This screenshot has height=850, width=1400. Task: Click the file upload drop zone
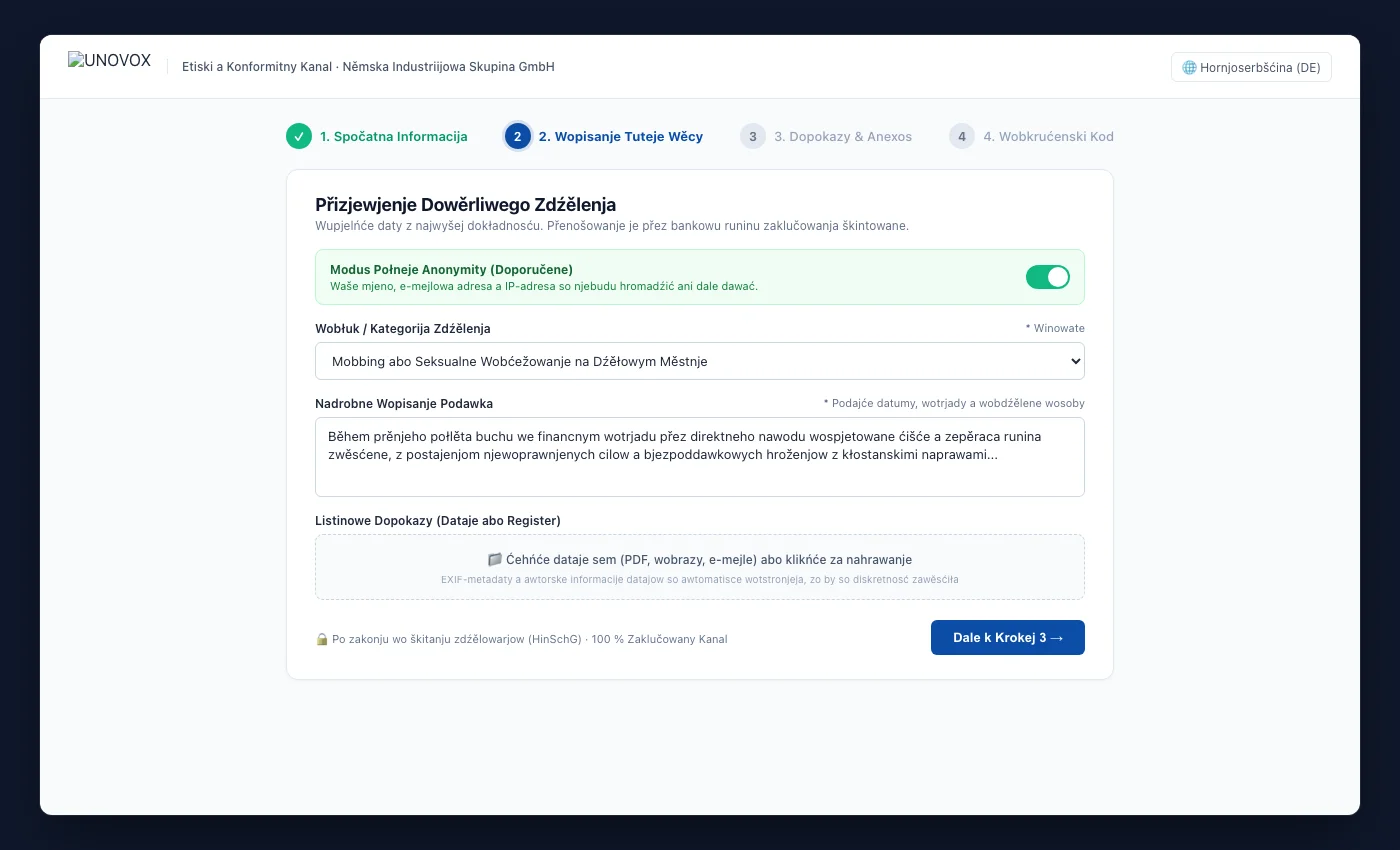point(700,567)
